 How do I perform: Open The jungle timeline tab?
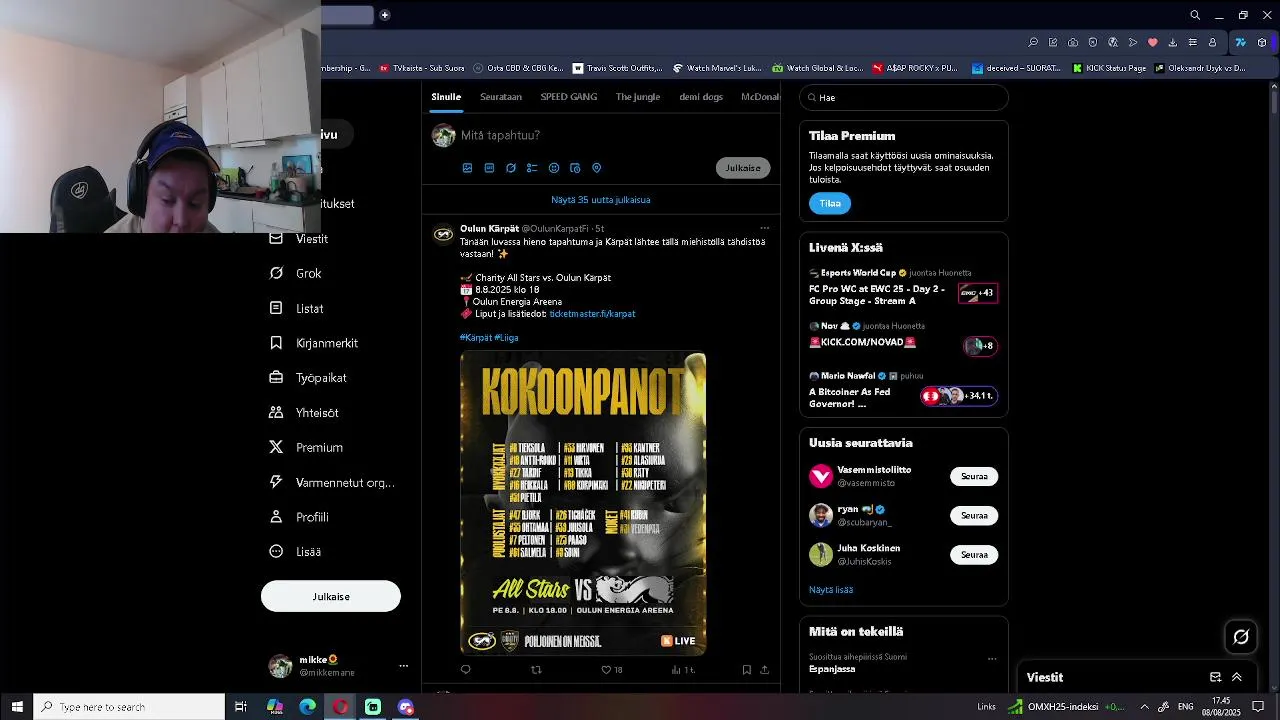(x=638, y=97)
